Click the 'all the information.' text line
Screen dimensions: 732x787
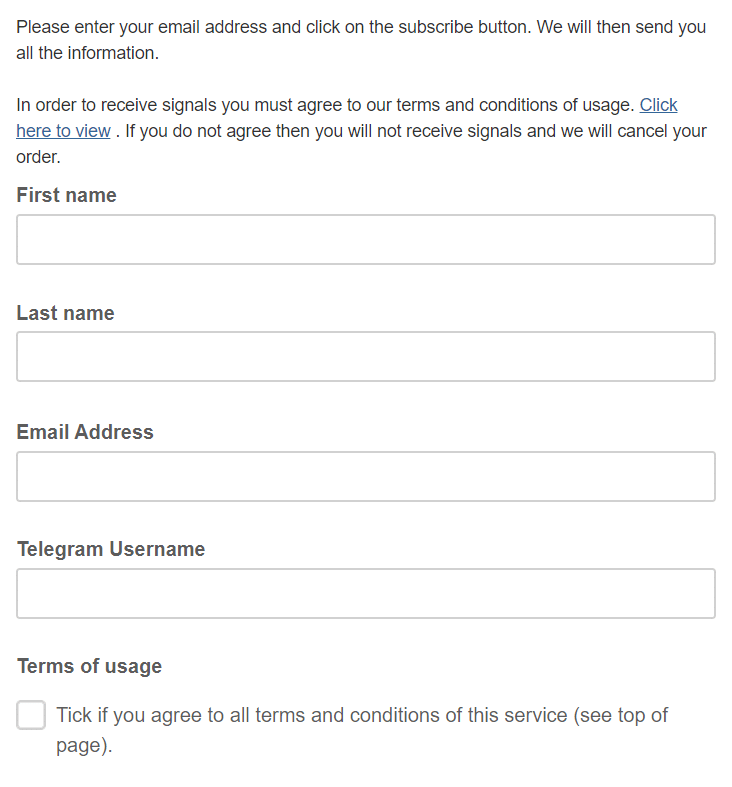coord(87,53)
